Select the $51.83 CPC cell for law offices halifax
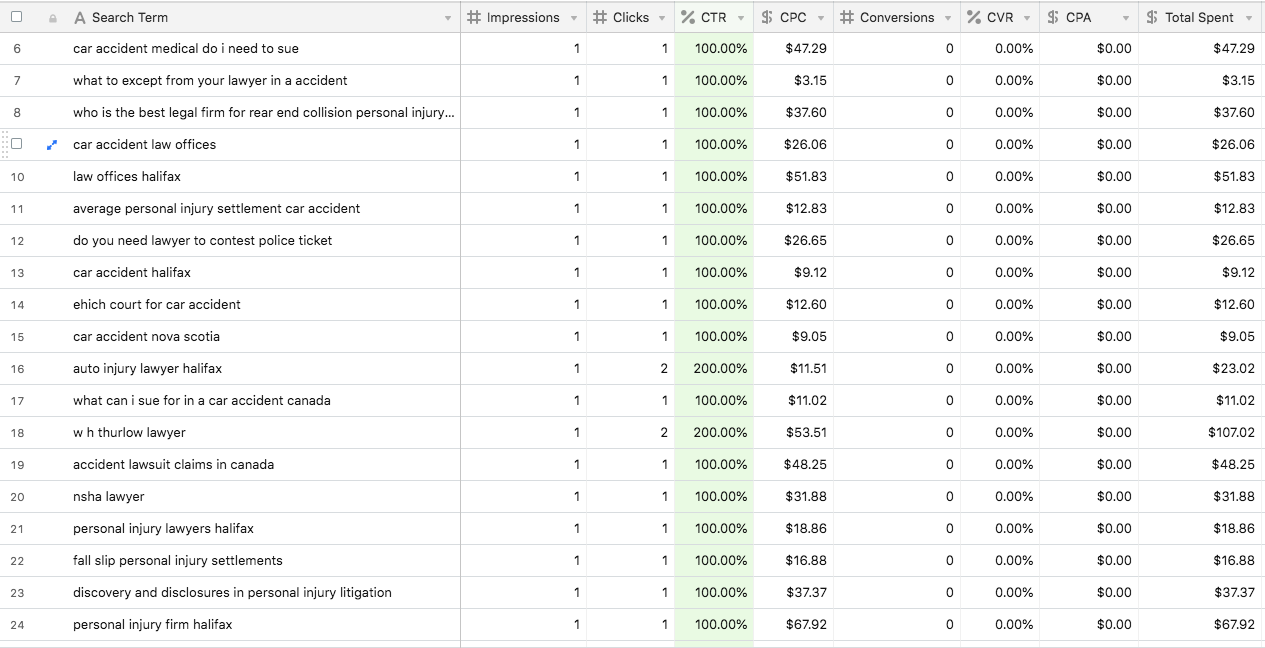Image resolution: width=1265 pixels, height=648 pixels. click(x=794, y=176)
